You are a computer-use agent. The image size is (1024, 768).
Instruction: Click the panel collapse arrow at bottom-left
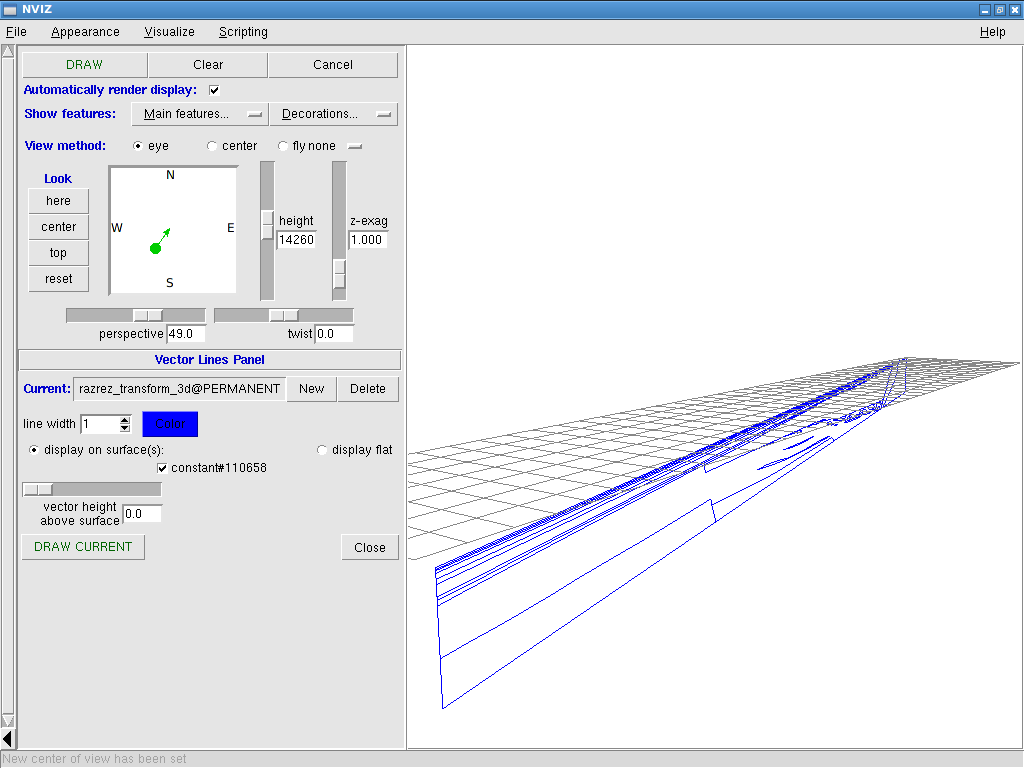8,739
